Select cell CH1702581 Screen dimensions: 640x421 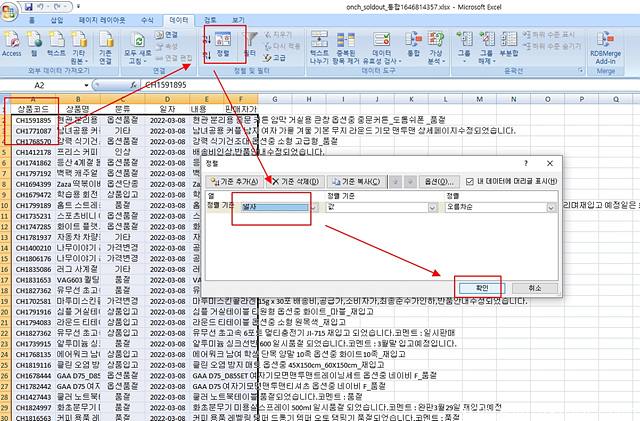[x=33, y=301]
